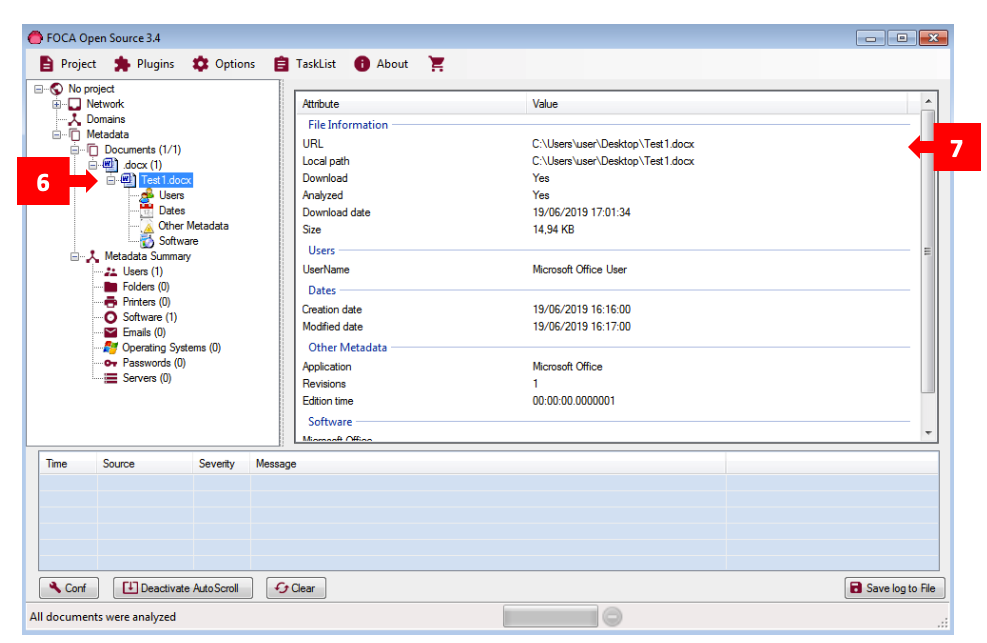Click the Other Metadata group header
The width and height of the screenshot is (987, 643).
click(x=347, y=347)
